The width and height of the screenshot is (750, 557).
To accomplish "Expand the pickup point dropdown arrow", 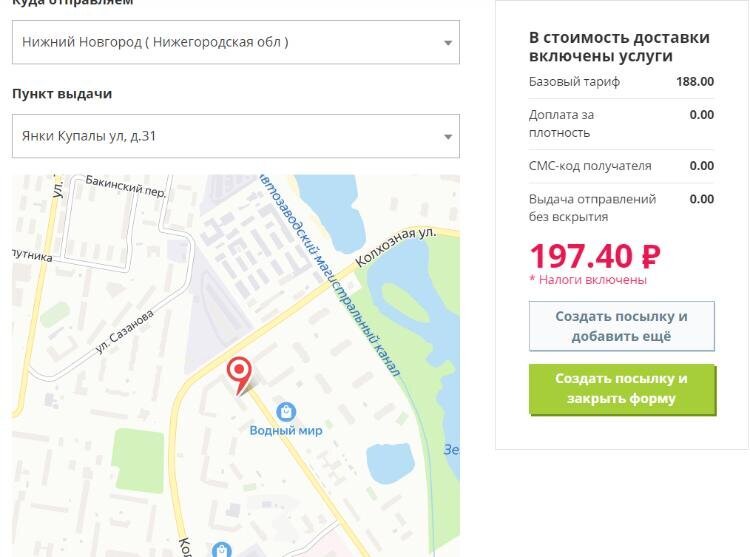I will point(448,137).
